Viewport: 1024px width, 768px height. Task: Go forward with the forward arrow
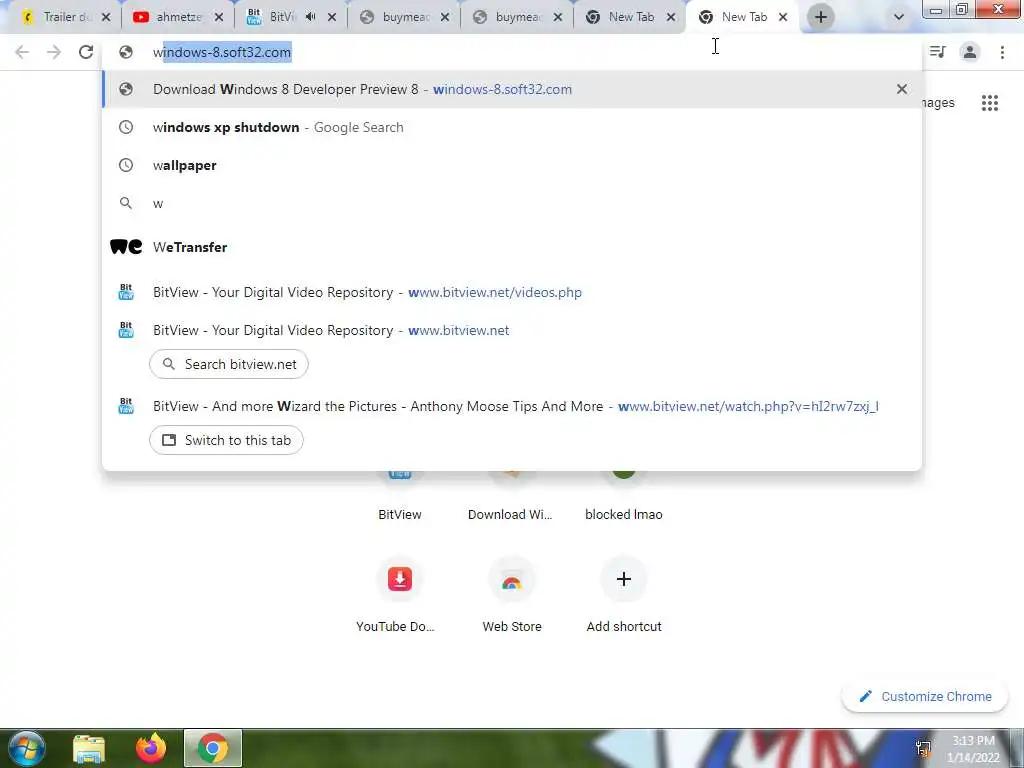coord(54,52)
